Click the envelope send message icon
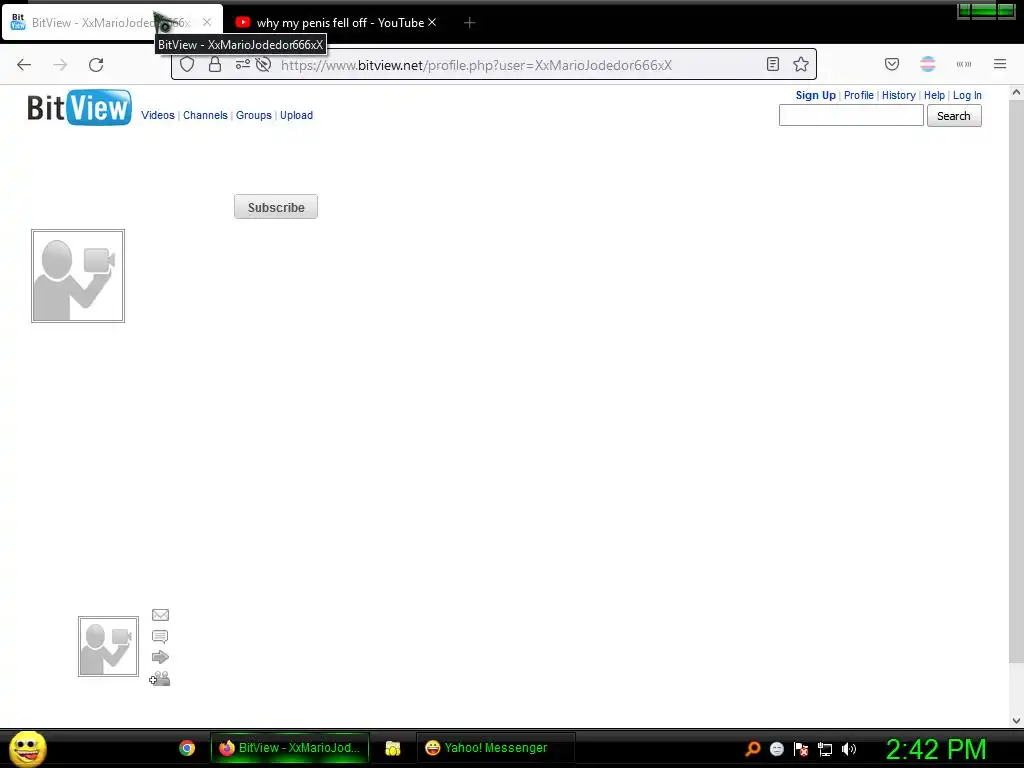 click(x=160, y=615)
